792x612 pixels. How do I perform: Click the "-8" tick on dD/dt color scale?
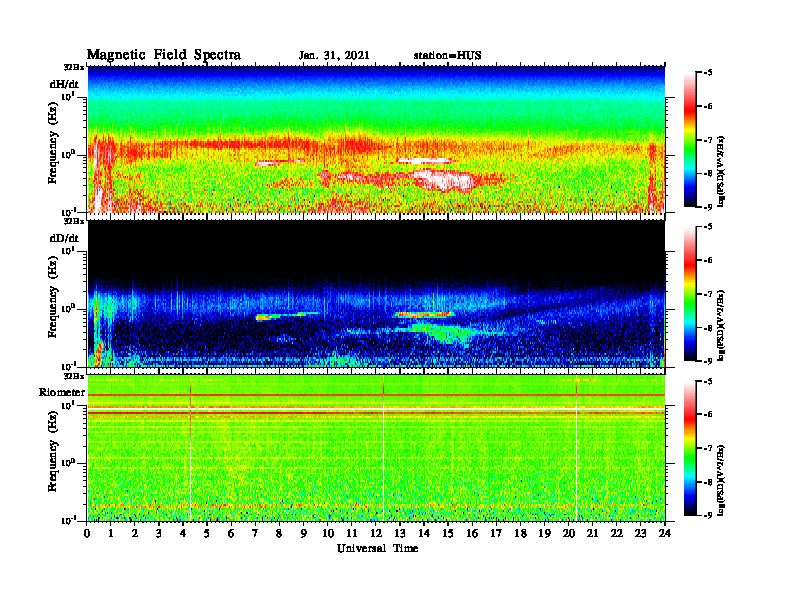point(708,328)
